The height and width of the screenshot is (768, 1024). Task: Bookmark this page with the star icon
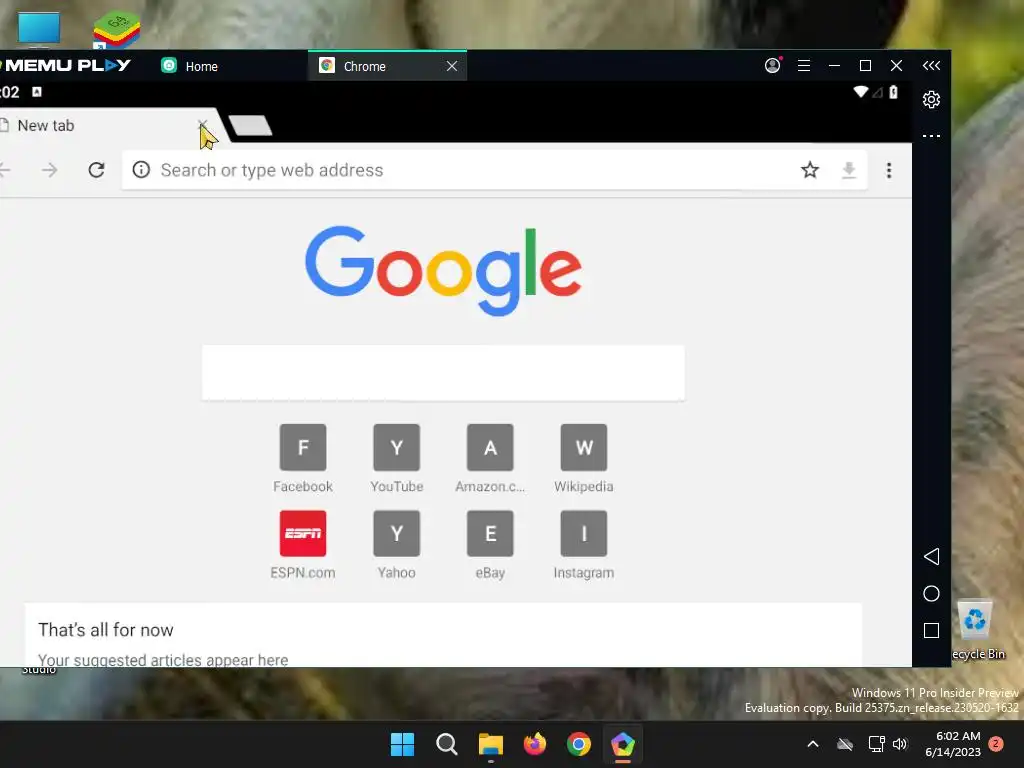[x=810, y=170]
